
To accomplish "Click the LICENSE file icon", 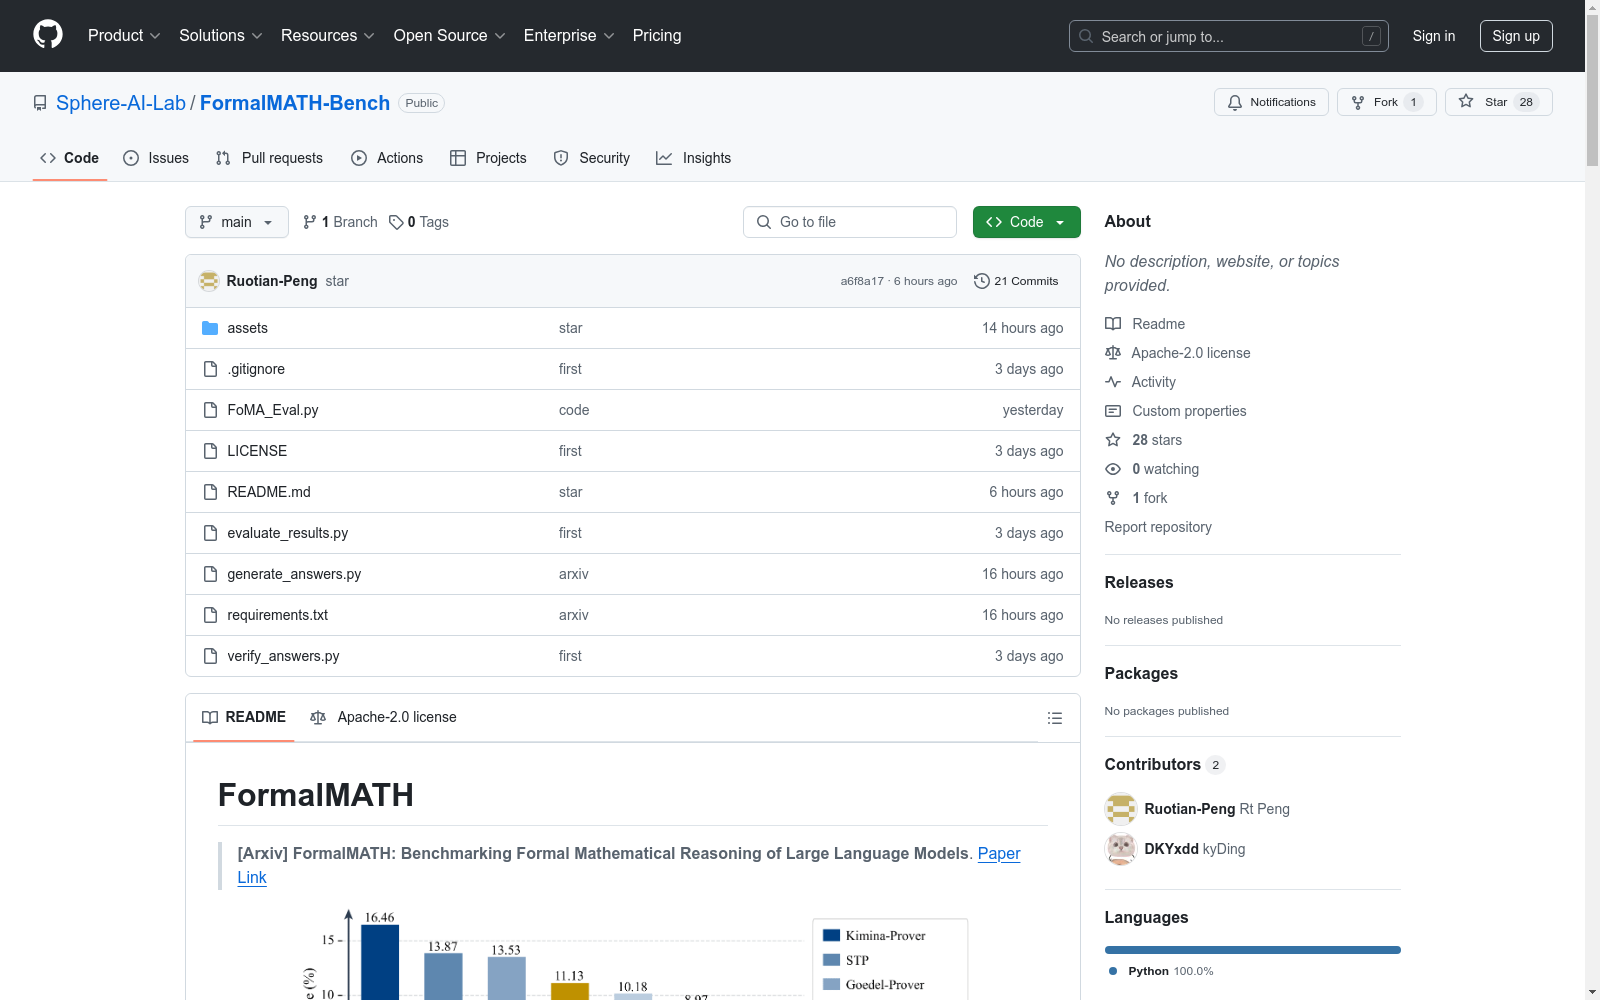I will [x=210, y=451].
